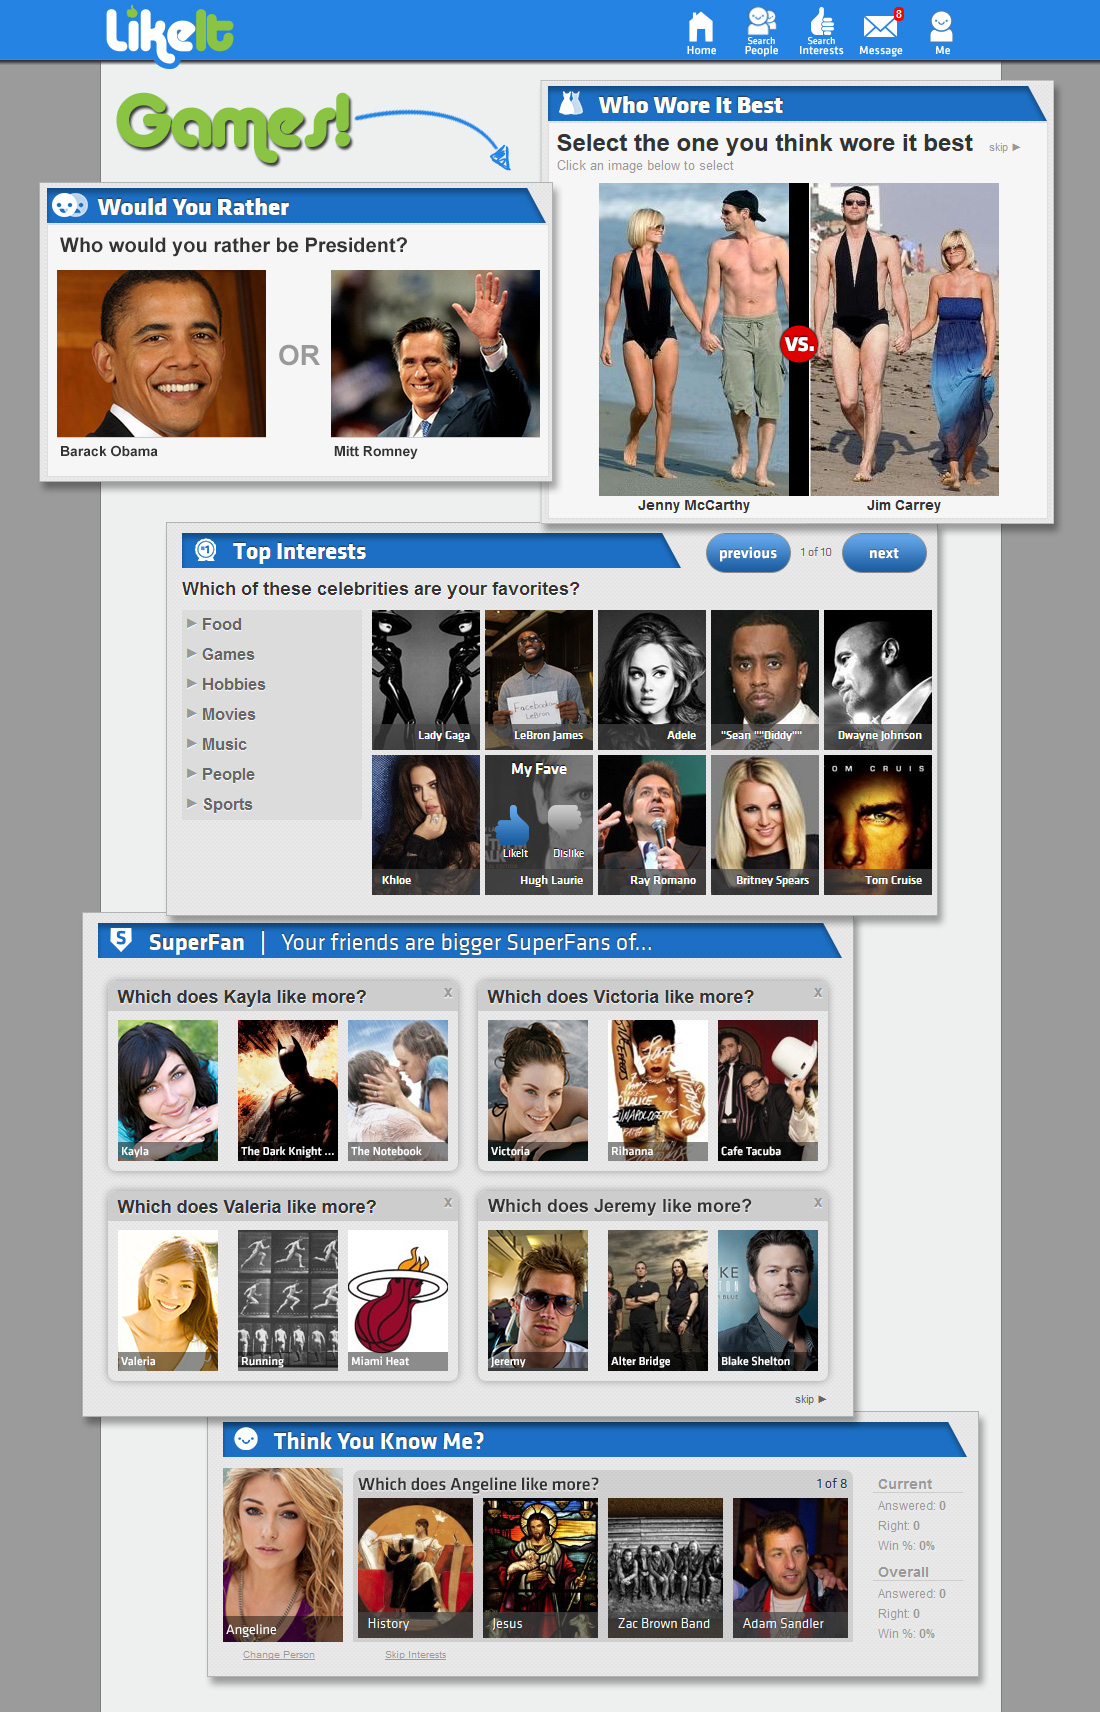This screenshot has height=1712, width=1100.
Task: Click Victoria's profile photo
Action: pos(538,1090)
